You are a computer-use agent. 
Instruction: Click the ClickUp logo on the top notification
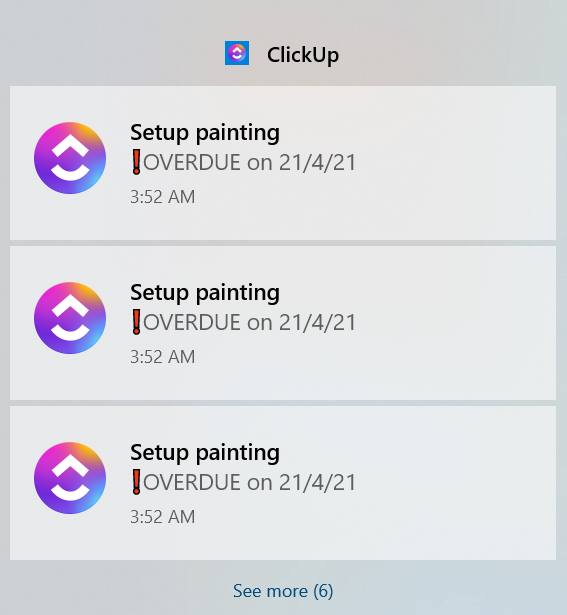pyautogui.click(x=70, y=158)
